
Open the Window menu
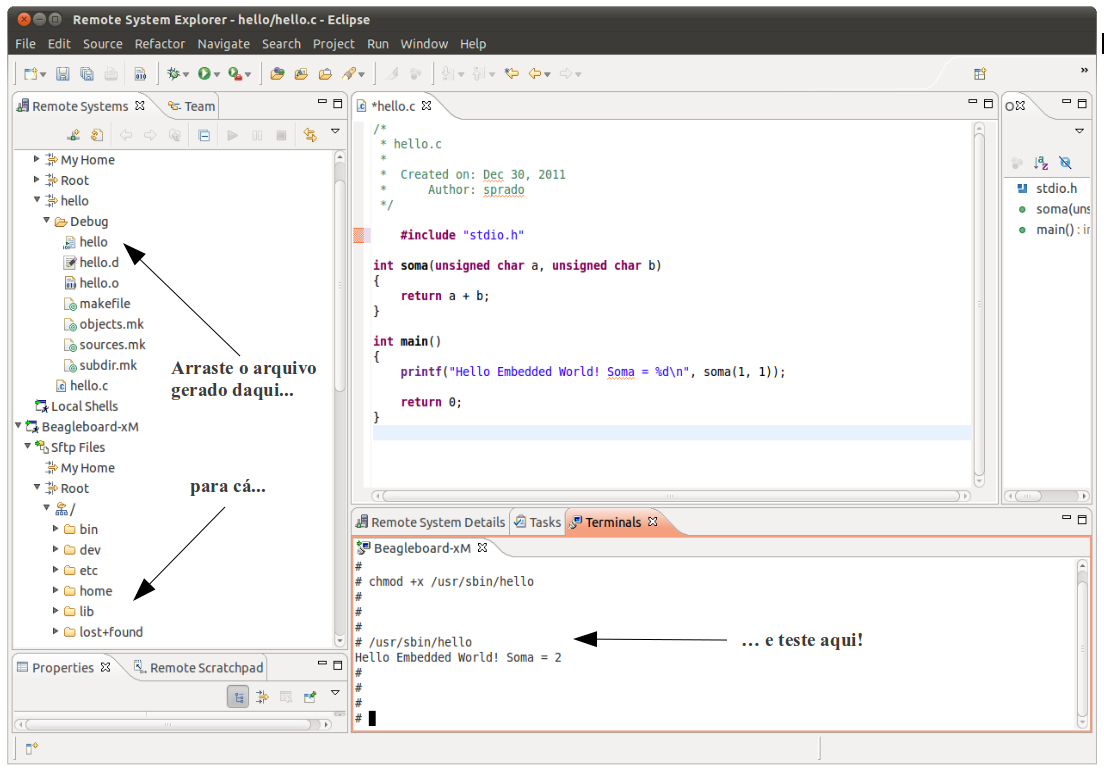(x=424, y=44)
